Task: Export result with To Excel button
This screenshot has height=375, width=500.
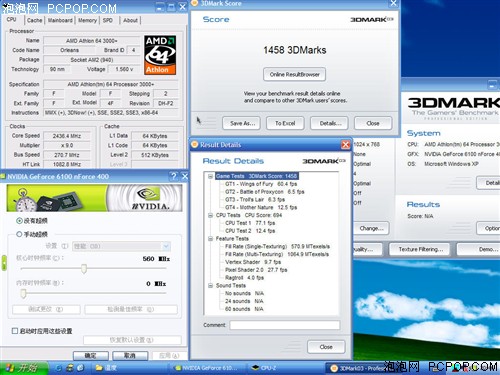Action: (x=285, y=123)
